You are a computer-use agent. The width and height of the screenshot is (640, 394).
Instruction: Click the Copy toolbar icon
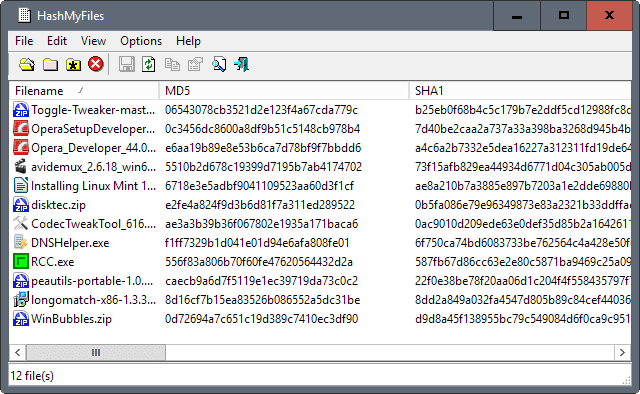coord(172,65)
